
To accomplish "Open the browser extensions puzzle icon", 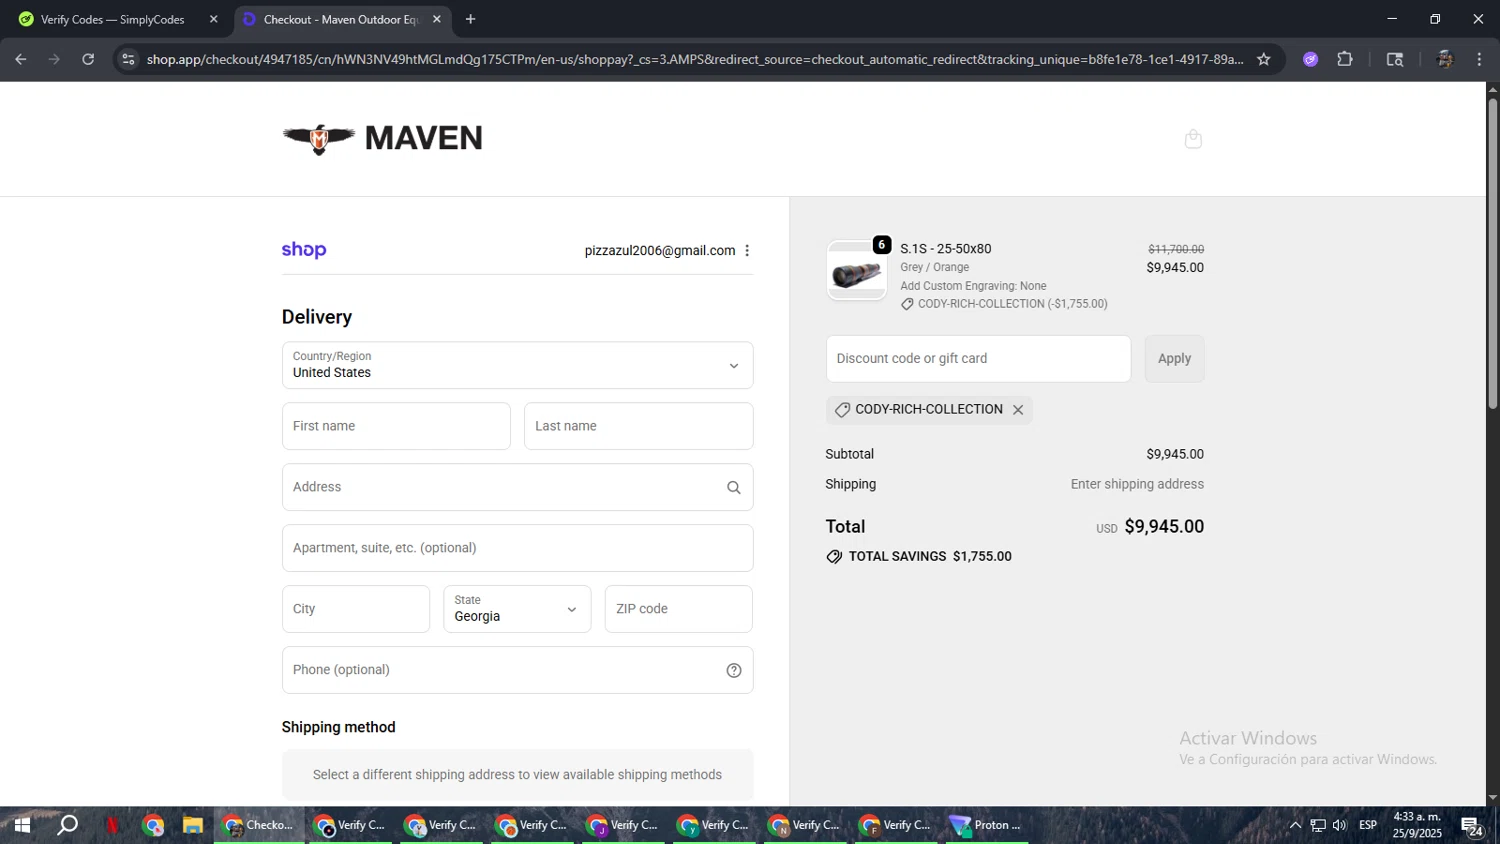I will point(1345,59).
